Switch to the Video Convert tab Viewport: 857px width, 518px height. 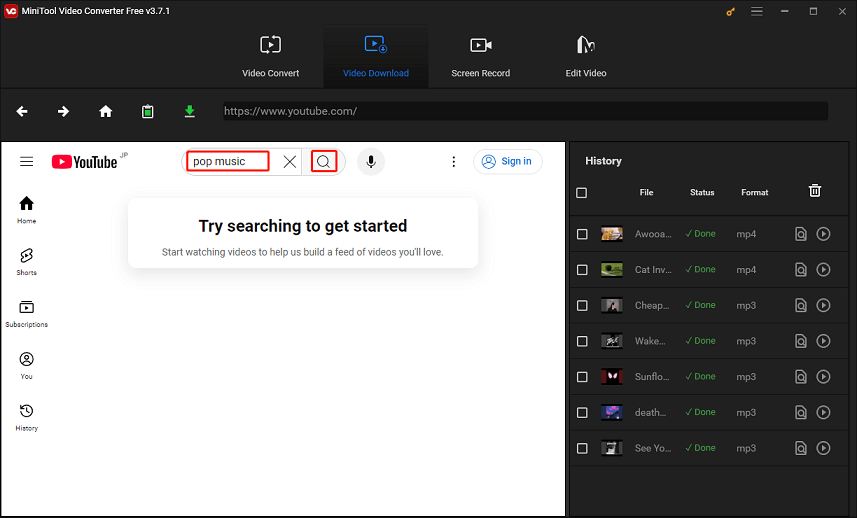(x=271, y=57)
